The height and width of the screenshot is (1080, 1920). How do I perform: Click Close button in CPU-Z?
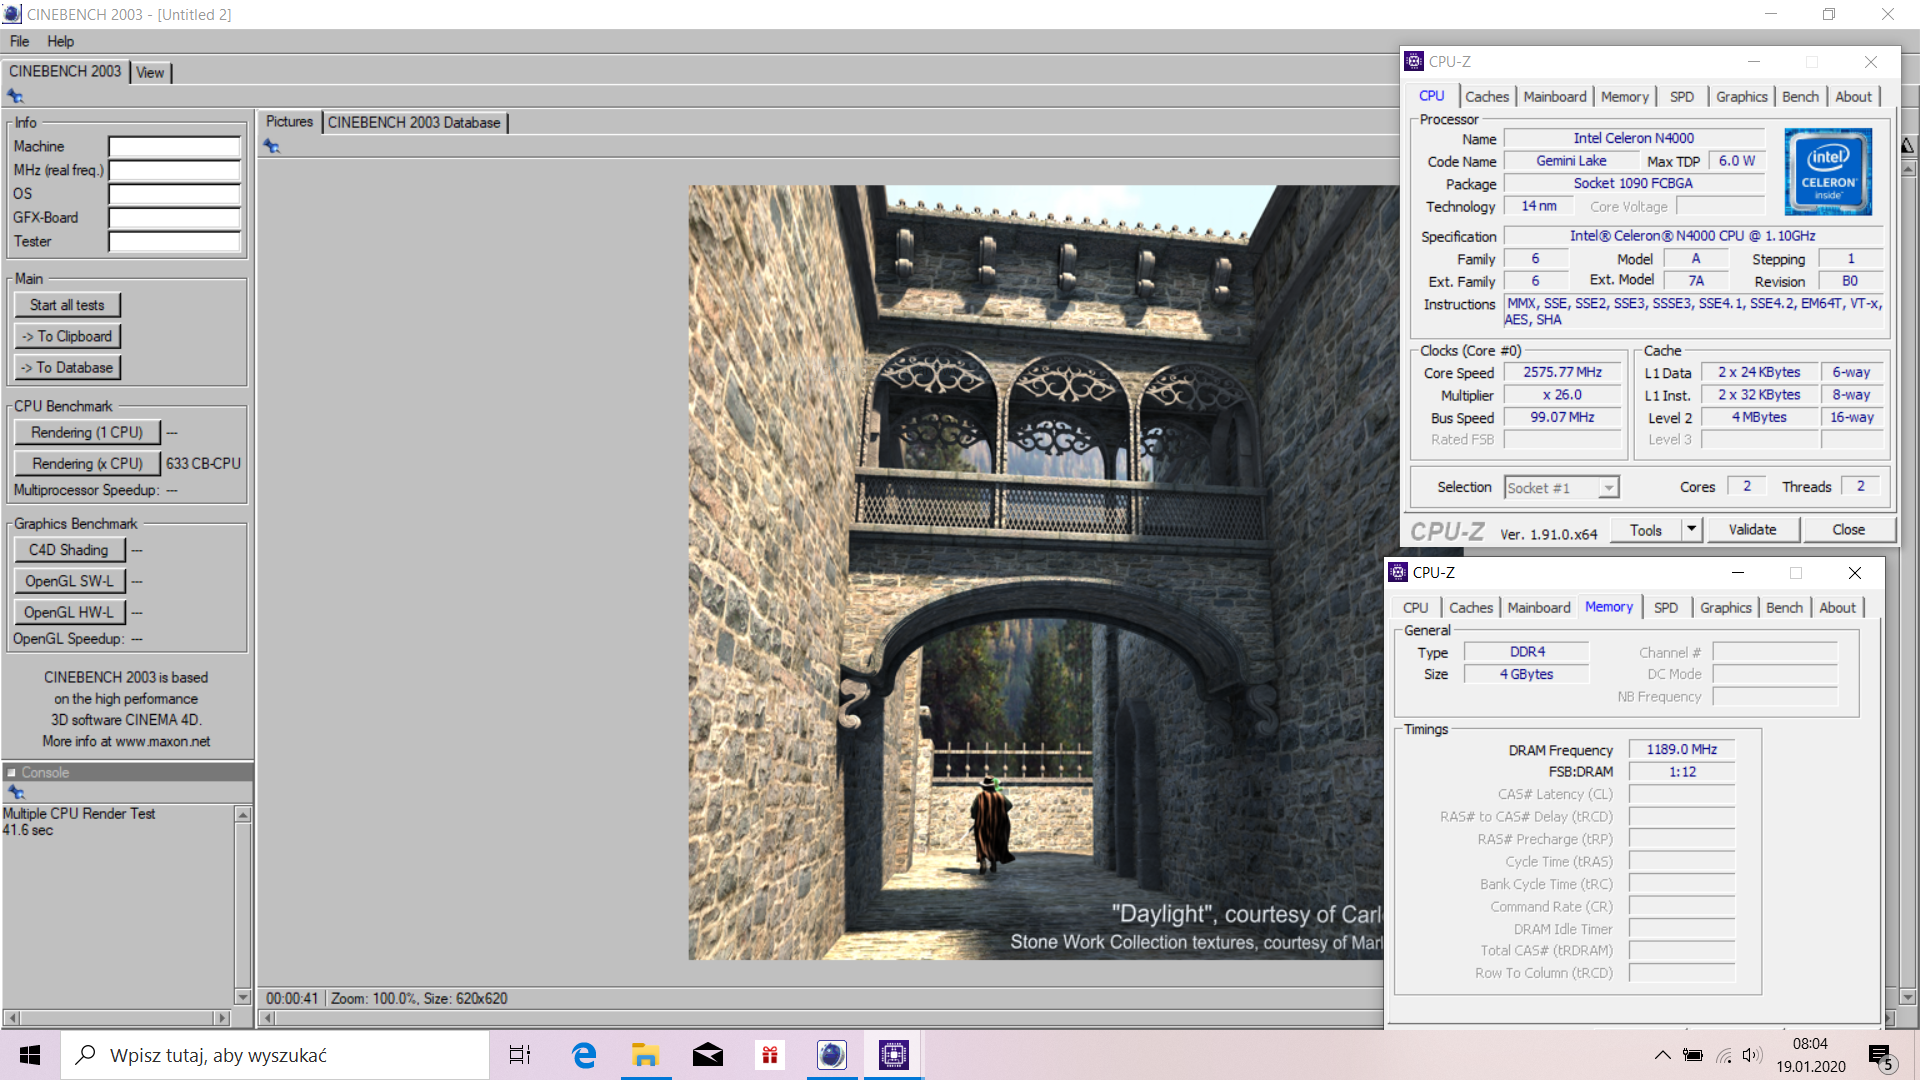(x=1848, y=529)
